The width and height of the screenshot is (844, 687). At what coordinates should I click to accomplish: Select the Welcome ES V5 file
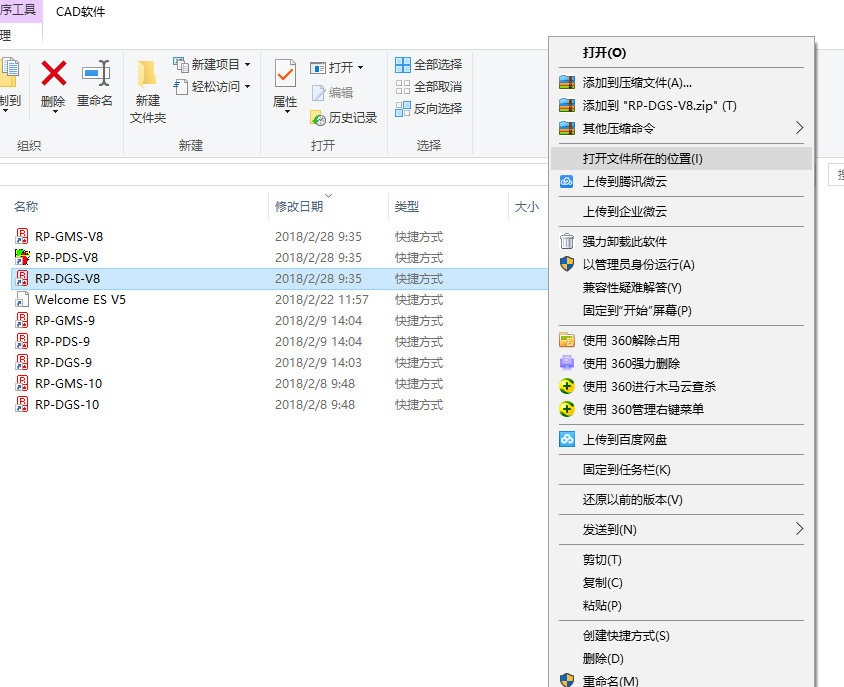point(80,300)
